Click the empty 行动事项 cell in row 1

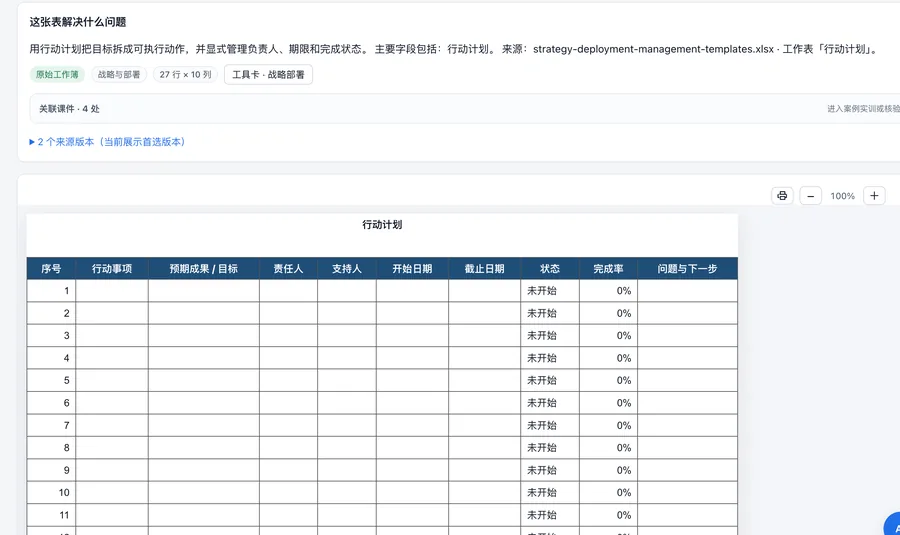click(x=112, y=290)
